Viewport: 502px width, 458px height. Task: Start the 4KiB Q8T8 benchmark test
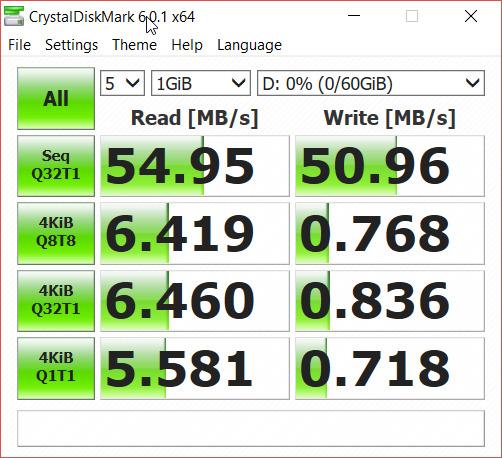(x=56, y=233)
